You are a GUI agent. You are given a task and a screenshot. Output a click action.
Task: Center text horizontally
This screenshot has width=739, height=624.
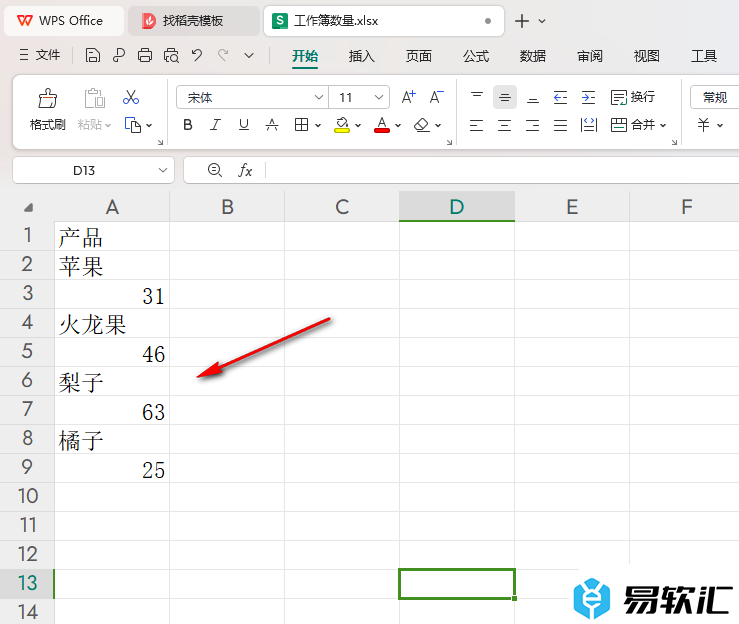coord(505,125)
